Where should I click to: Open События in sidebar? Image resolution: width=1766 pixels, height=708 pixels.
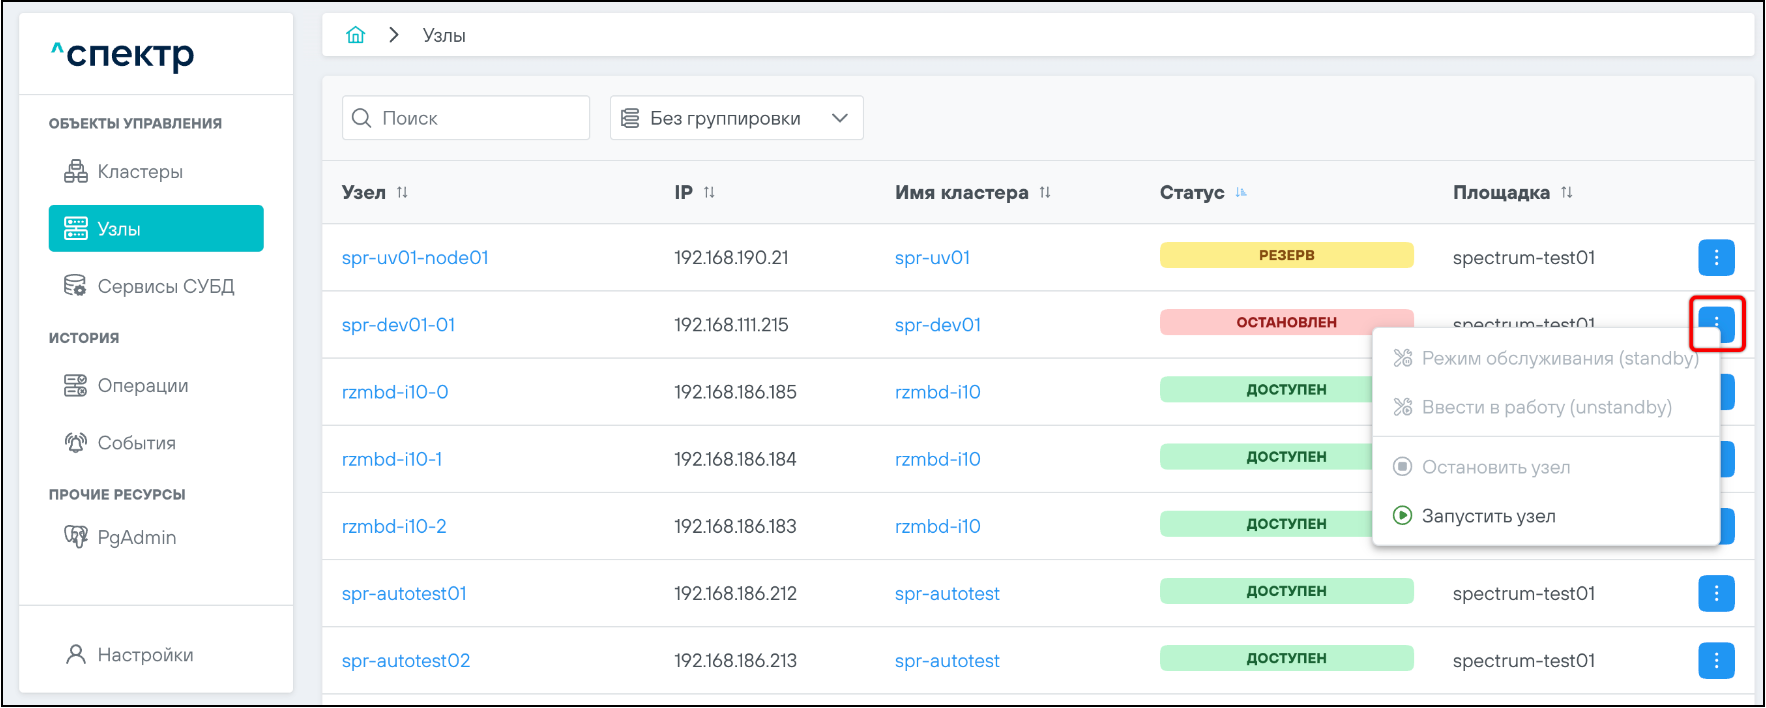click(136, 443)
